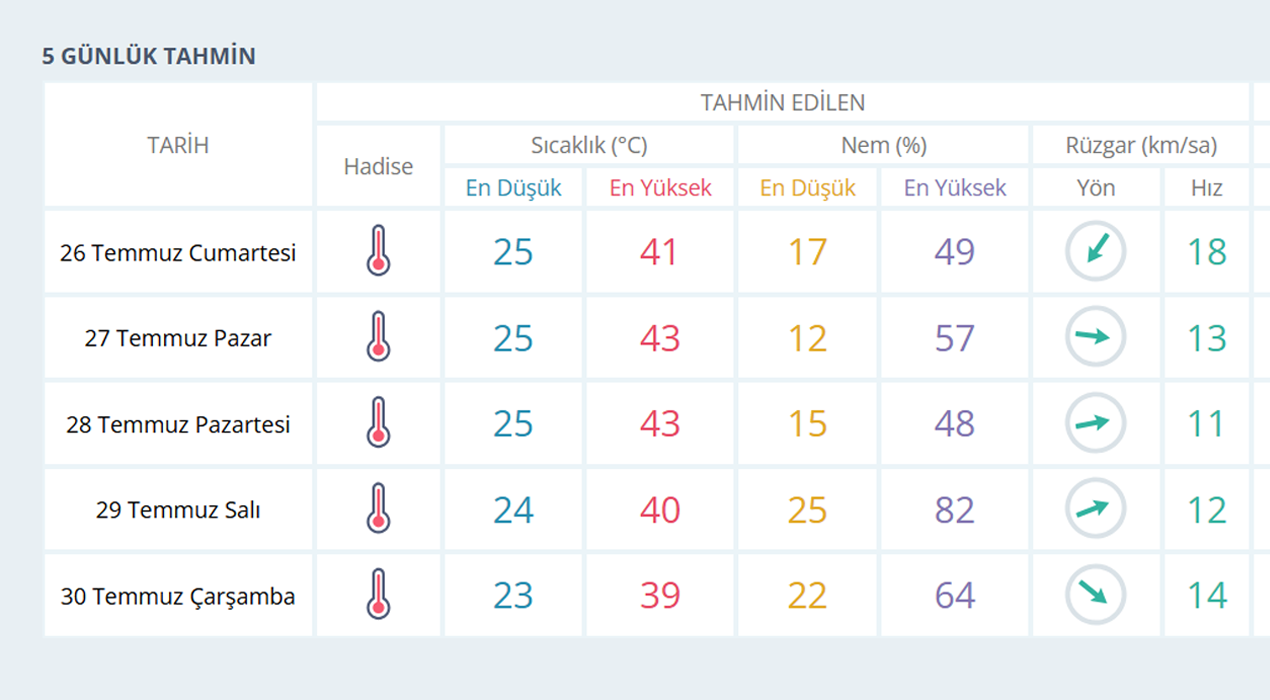Click the wind direction arrow for 26 Temmuz
Image resolution: width=1270 pixels, height=700 pixels.
click(x=1096, y=251)
